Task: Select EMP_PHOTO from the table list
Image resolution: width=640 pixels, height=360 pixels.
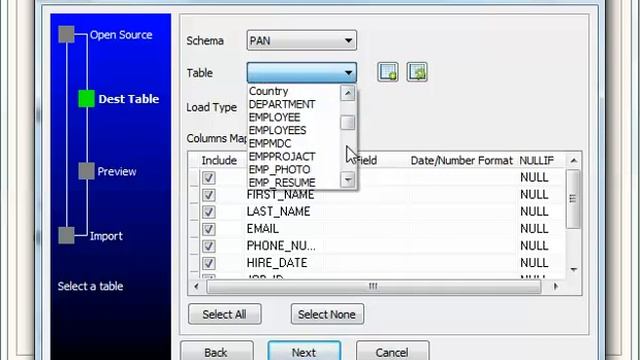Action: (279, 169)
